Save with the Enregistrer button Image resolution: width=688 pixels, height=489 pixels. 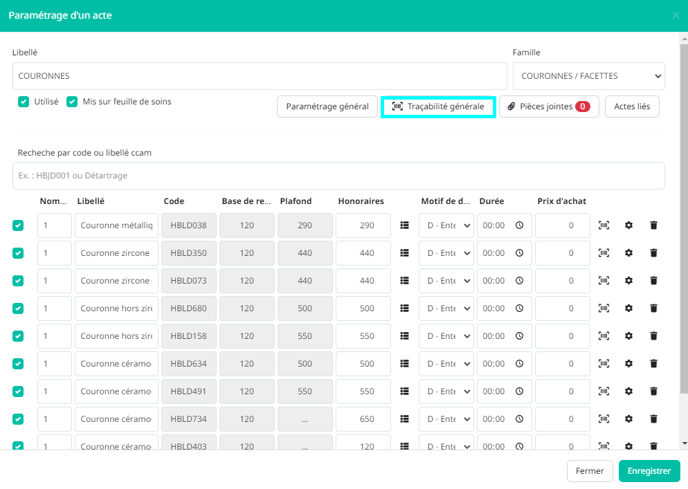[x=649, y=471]
